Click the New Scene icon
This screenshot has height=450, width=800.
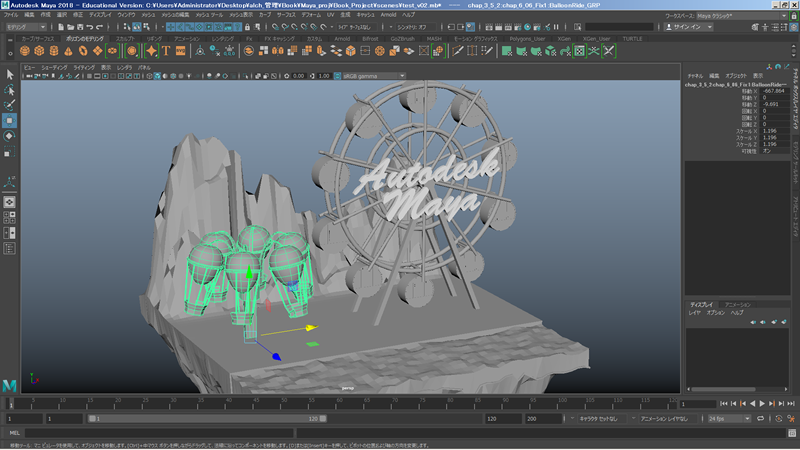61,27
